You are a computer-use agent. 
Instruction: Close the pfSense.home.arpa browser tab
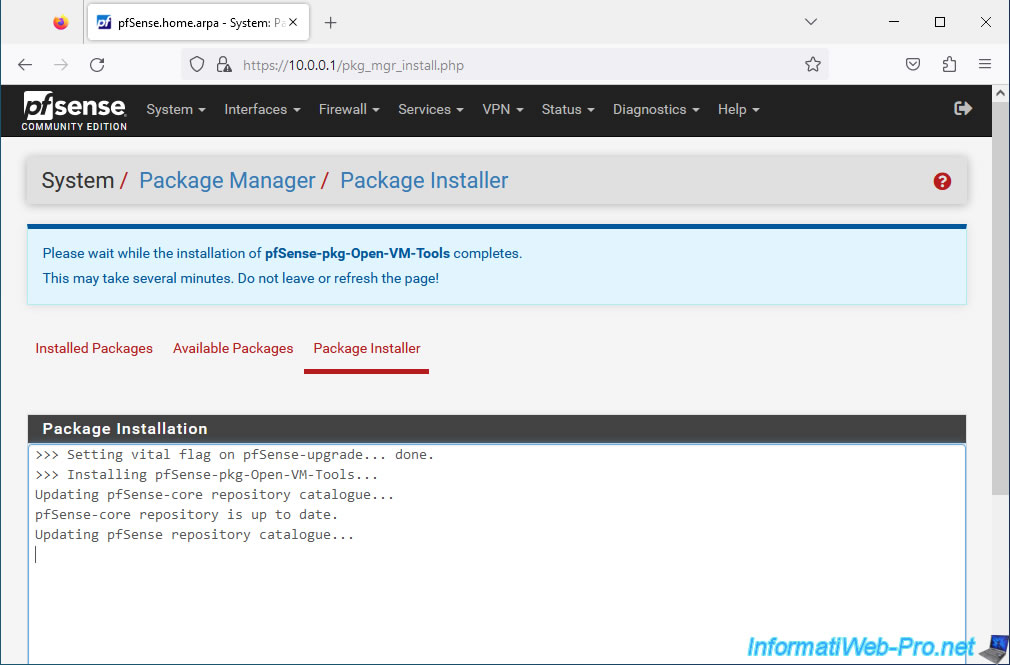coord(293,23)
